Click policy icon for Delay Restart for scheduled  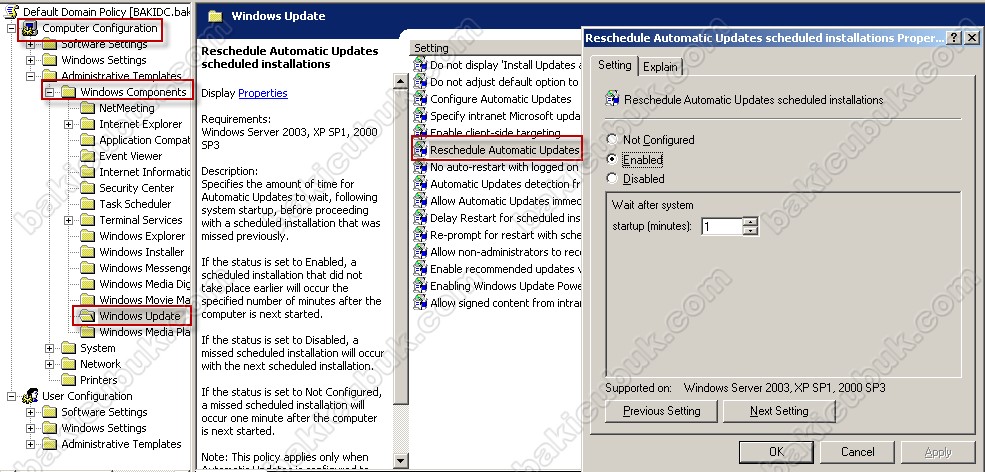(x=420, y=218)
